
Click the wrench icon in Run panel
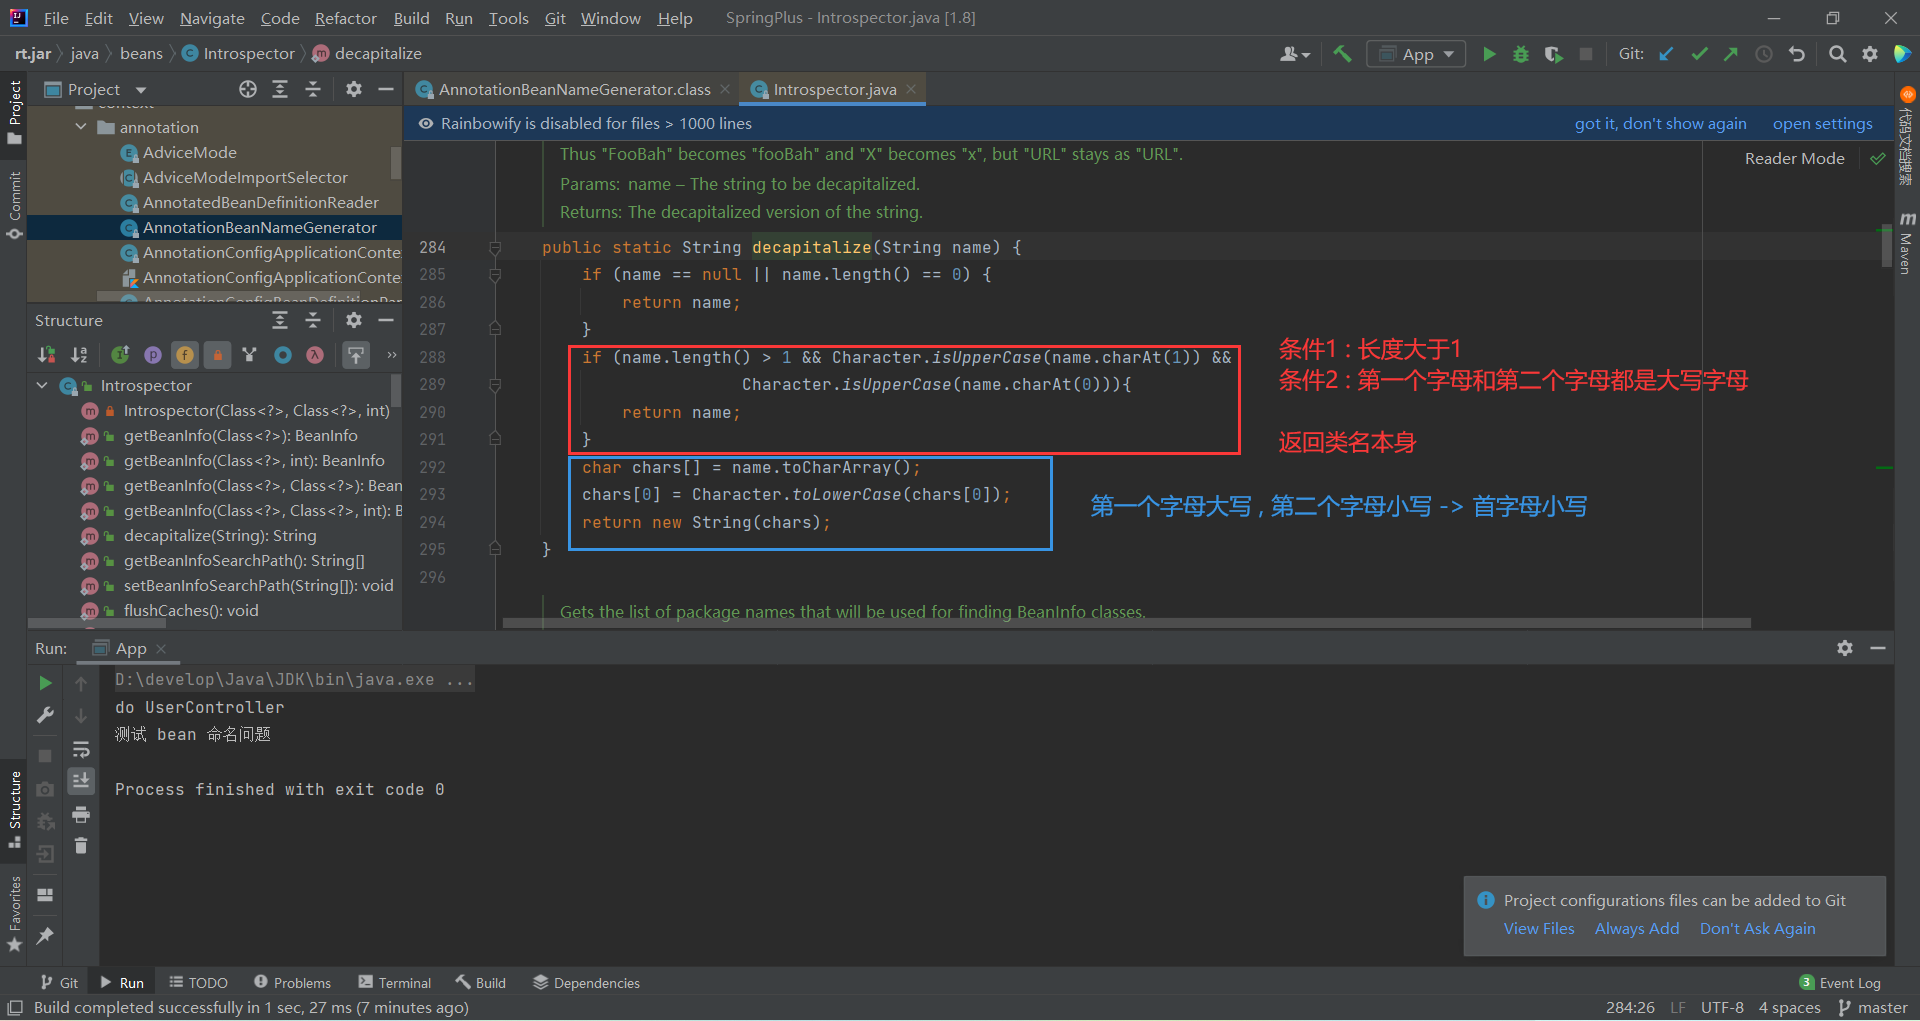pos(45,715)
